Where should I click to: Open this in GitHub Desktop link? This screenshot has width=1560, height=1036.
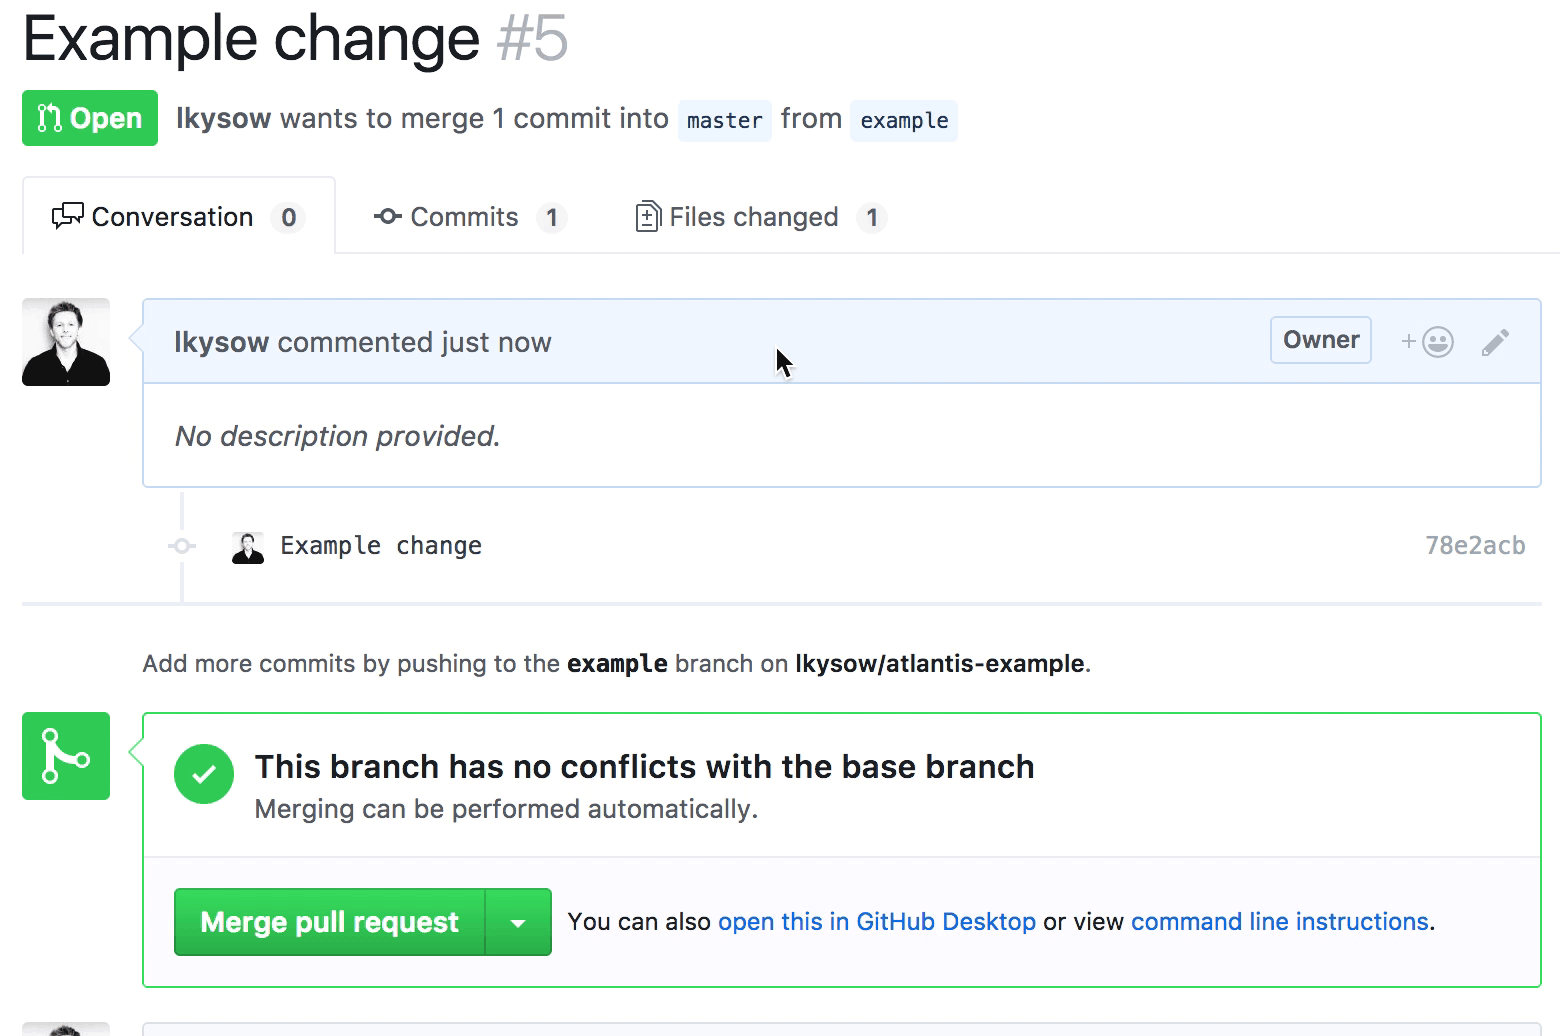click(877, 922)
